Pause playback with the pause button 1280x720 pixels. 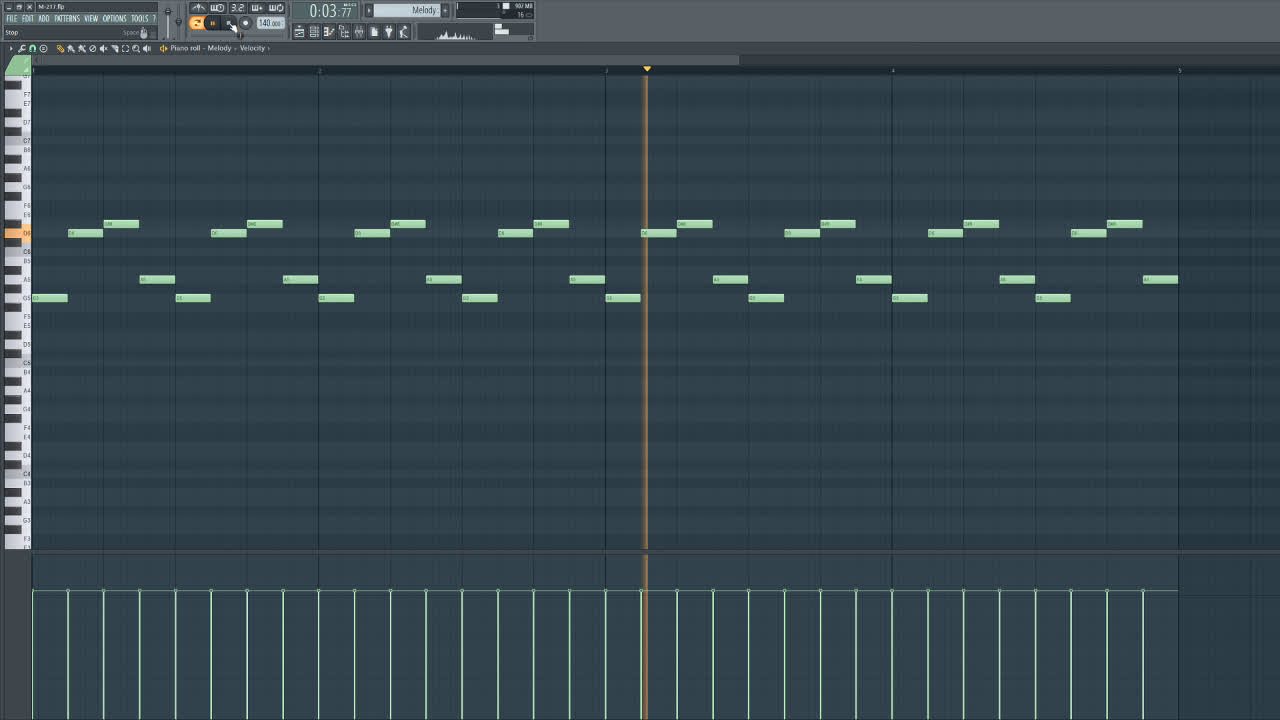click(213, 23)
